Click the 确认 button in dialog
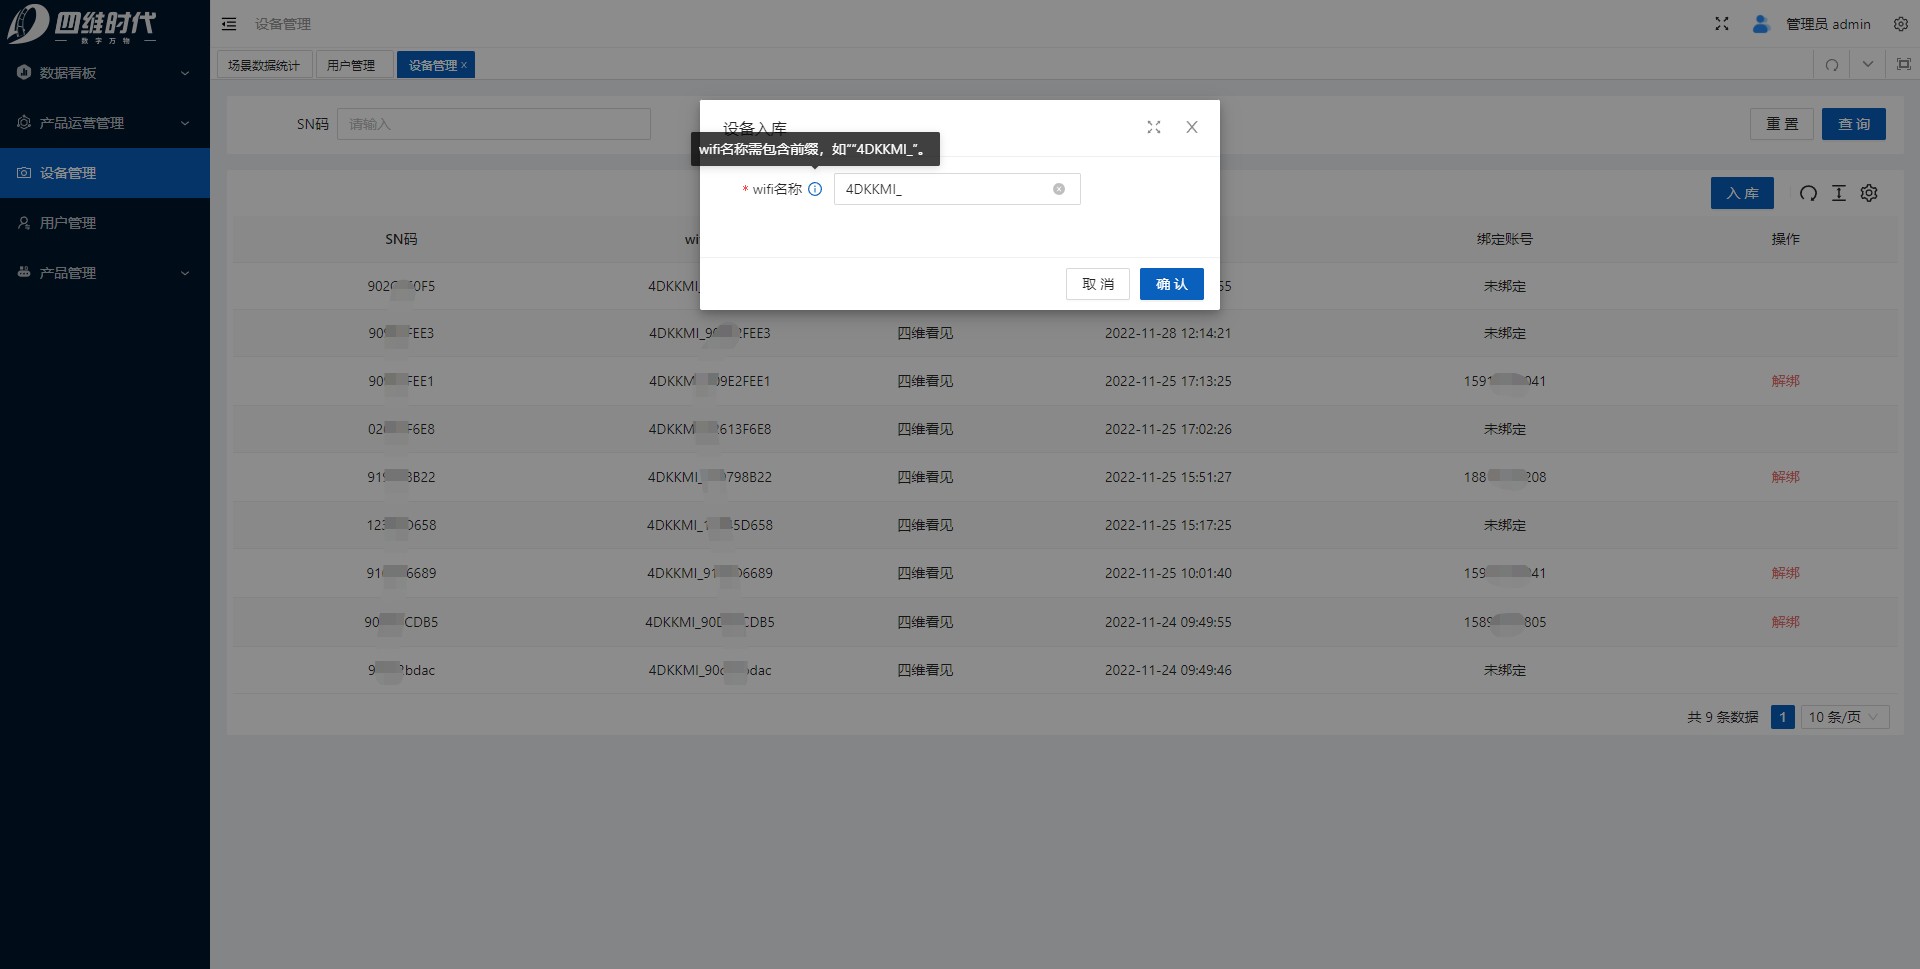This screenshot has width=1920, height=969. [x=1171, y=284]
